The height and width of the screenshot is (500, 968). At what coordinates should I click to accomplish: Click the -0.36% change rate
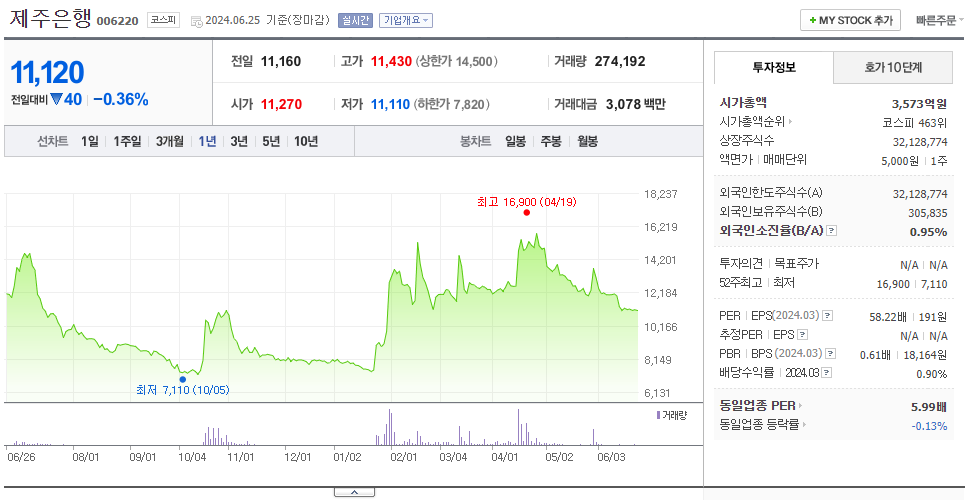[x=121, y=99]
